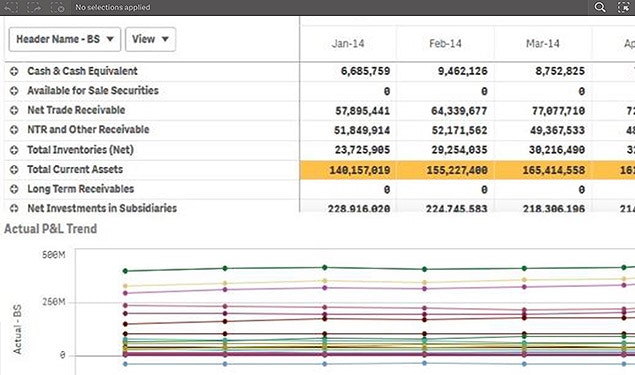
Task: Expand the Total Inventories (Net) row
Action: coord(14,150)
